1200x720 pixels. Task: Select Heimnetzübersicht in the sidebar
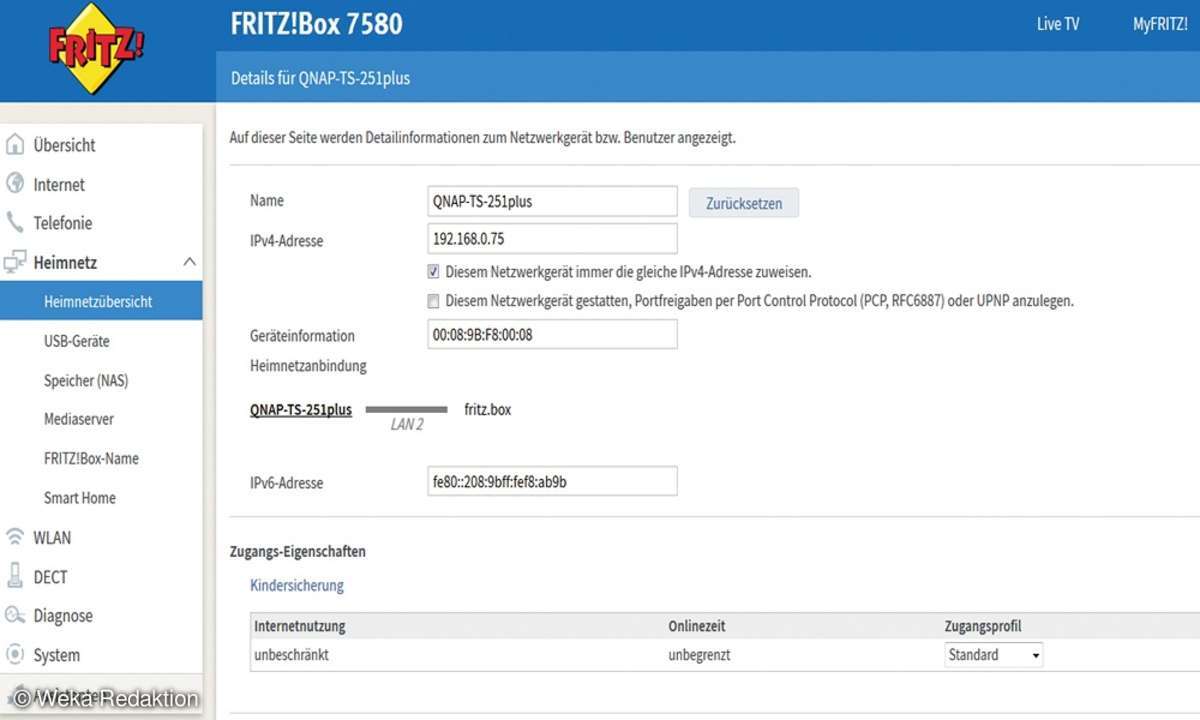pos(98,301)
